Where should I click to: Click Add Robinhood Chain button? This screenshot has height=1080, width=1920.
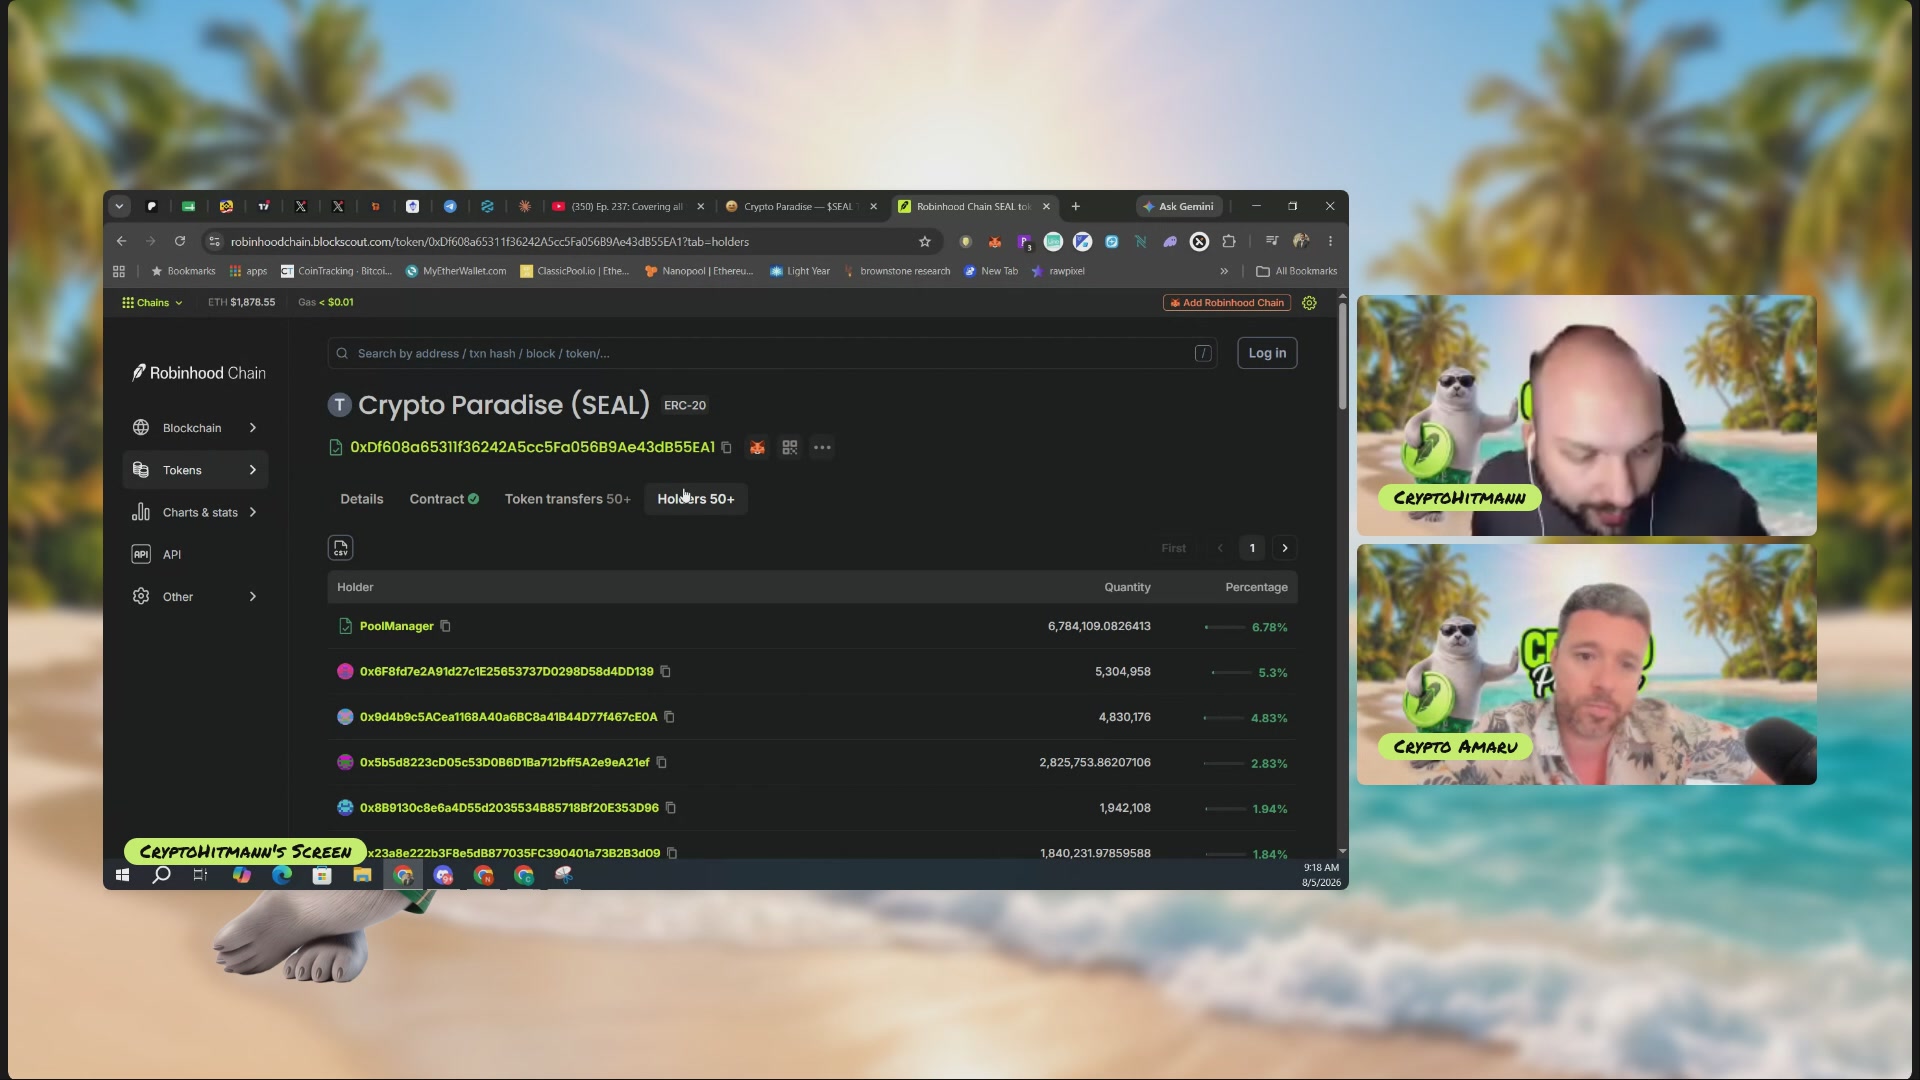(x=1227, y=303)
